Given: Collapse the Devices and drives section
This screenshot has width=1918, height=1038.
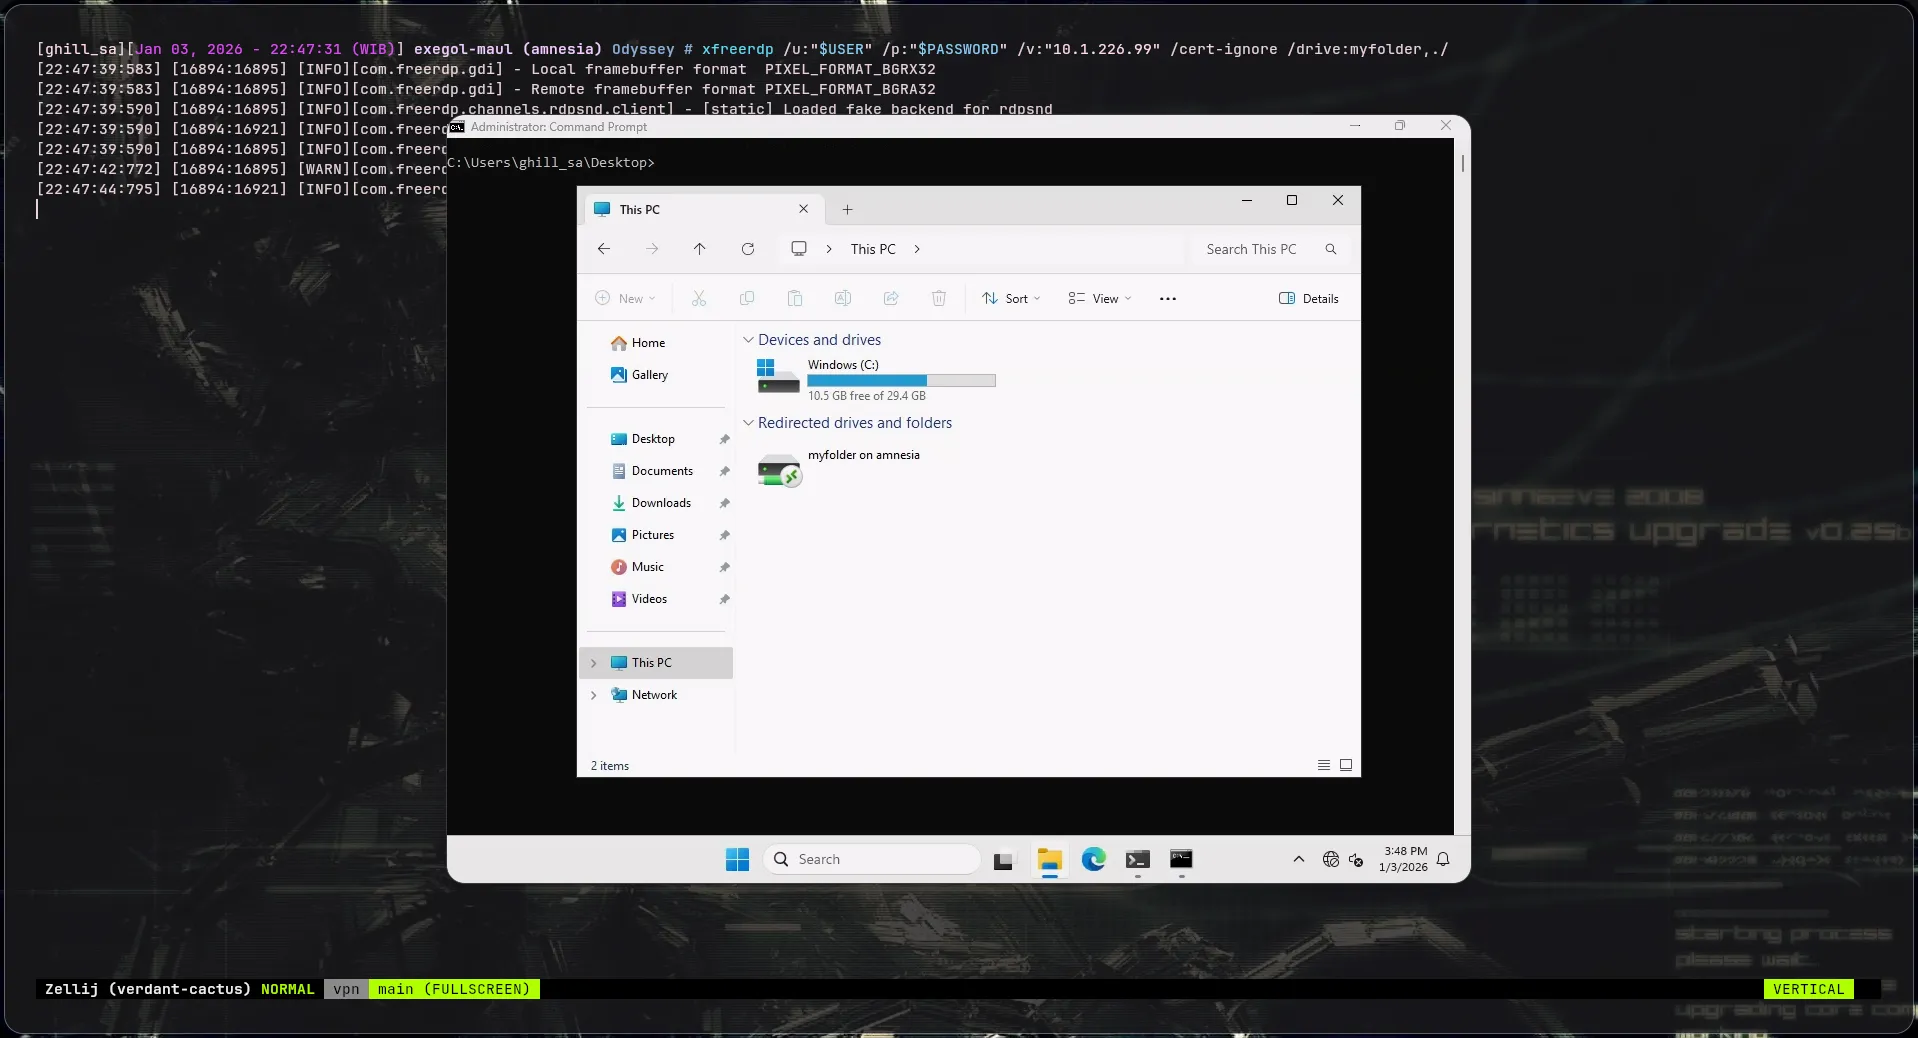Looking at the screenshot, I should [x=748, y=340].
